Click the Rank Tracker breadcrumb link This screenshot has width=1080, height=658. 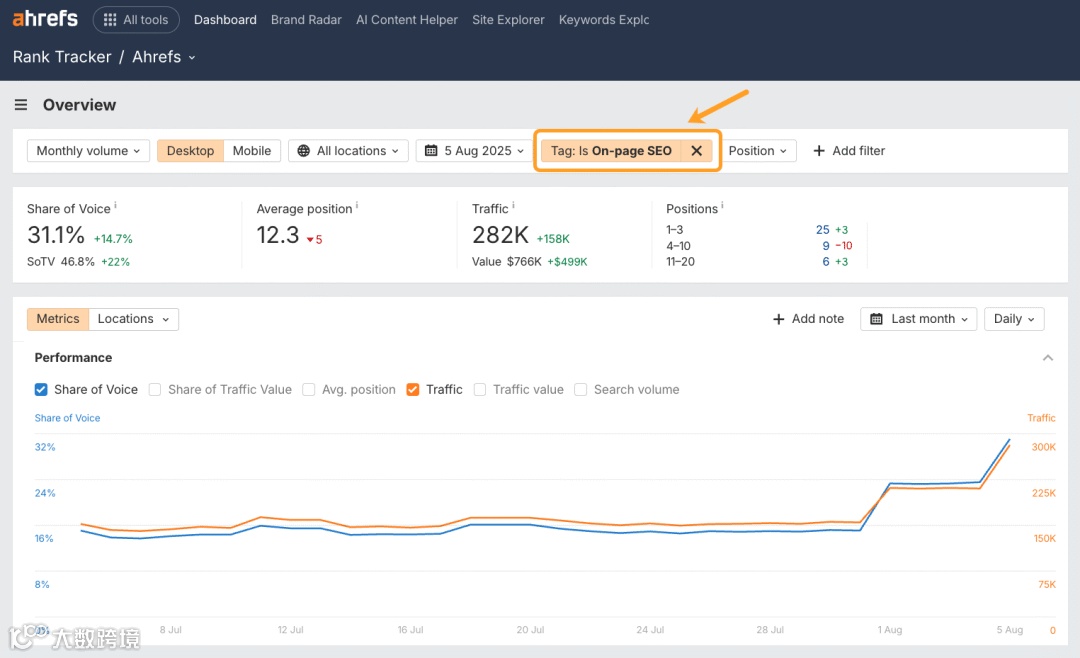(x=61, y=57)
